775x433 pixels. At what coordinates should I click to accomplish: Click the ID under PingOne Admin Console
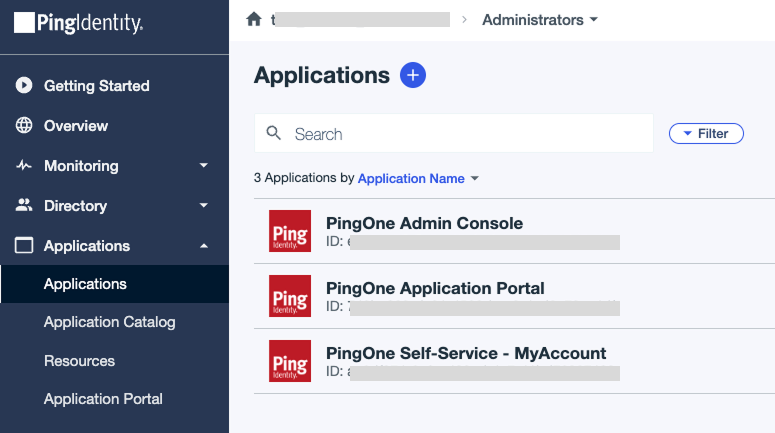tap(473, 242)
